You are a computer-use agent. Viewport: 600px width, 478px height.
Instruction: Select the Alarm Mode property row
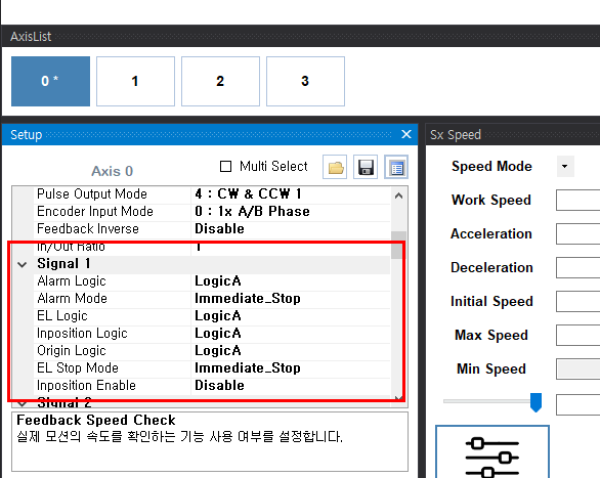click(x=100, y=298)
